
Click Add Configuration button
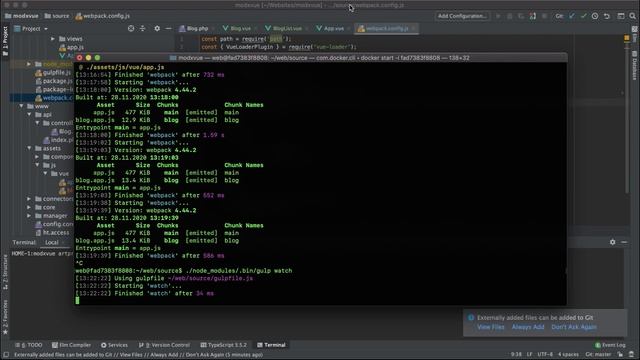coord(462,16)
